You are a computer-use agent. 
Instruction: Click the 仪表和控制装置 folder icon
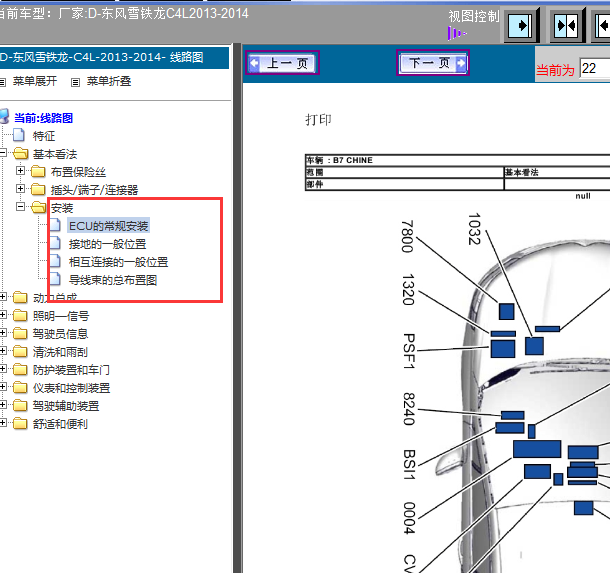tap(20, 387)
